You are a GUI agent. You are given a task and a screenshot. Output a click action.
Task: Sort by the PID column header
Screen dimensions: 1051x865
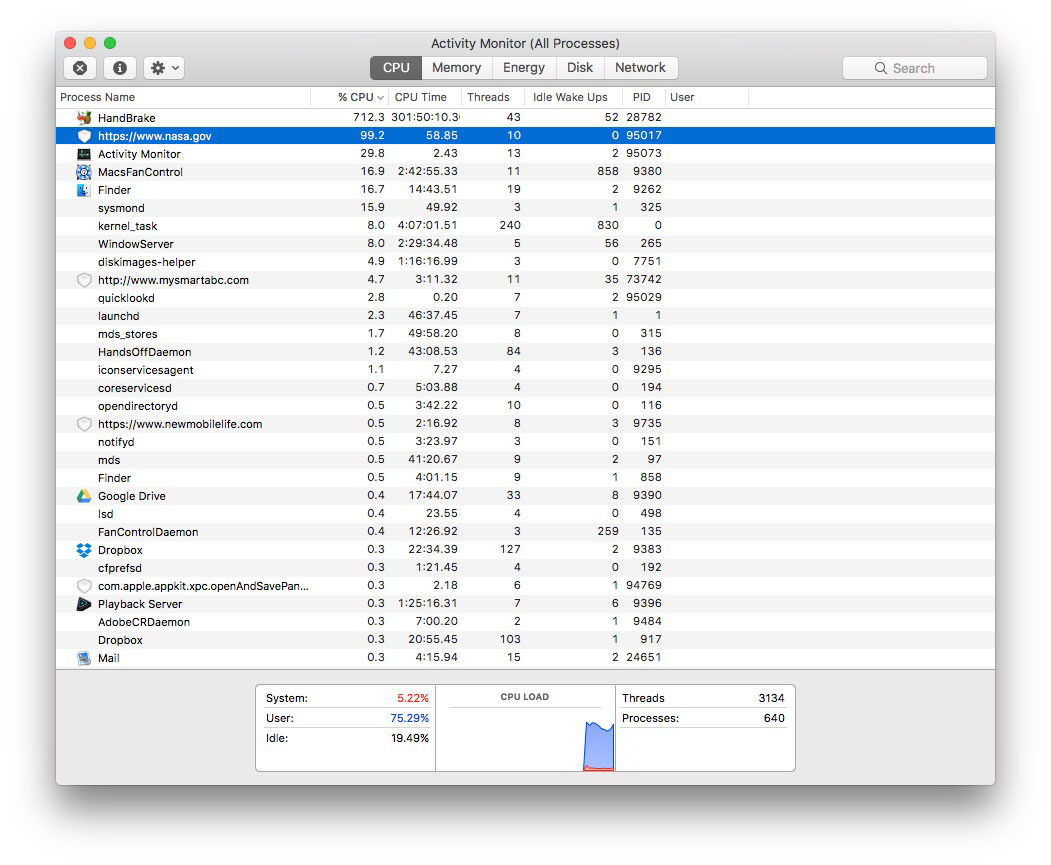pos(643,97)
